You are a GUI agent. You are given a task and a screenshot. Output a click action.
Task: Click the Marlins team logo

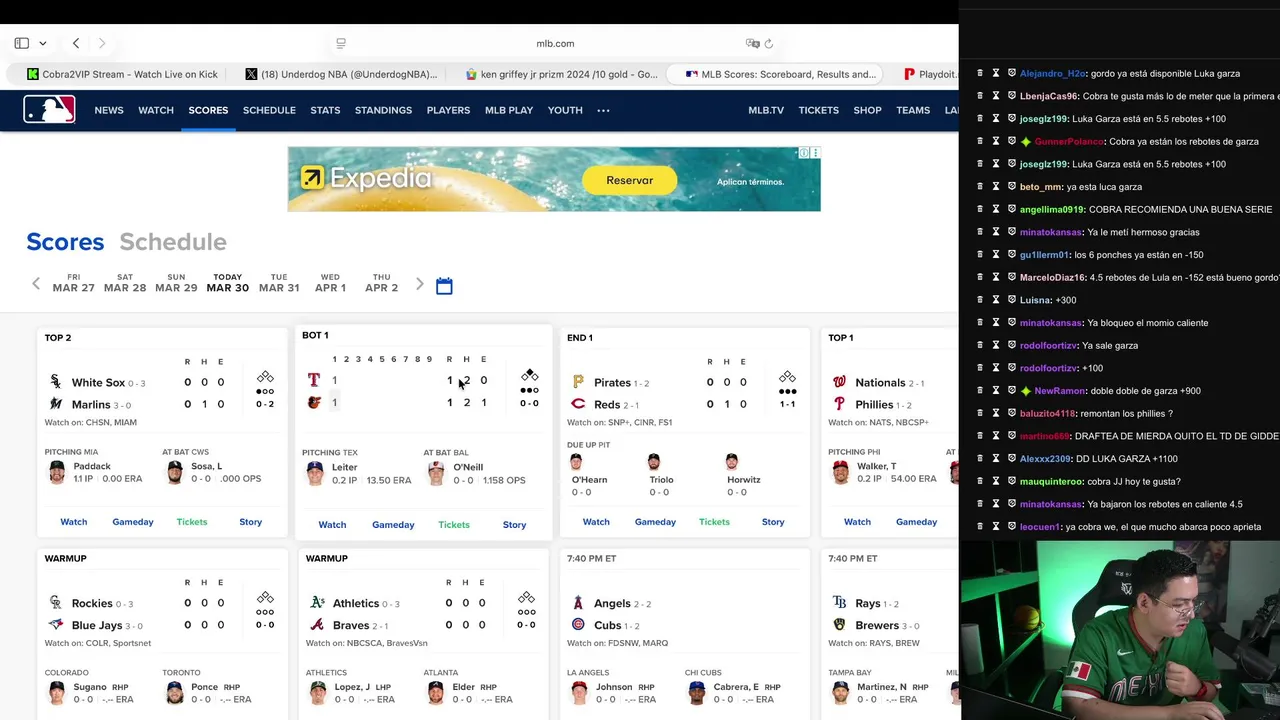[56, 404]
